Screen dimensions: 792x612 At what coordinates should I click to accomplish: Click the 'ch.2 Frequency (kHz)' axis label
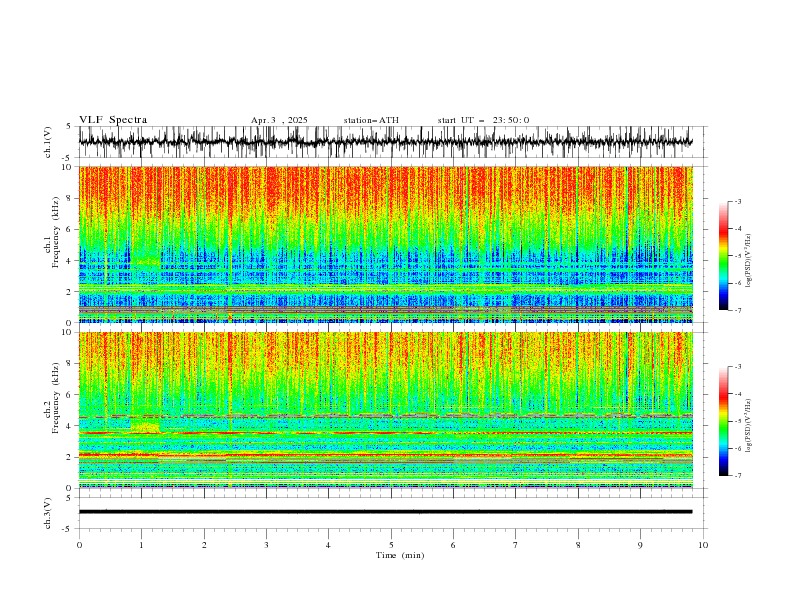tap(52, 398)
